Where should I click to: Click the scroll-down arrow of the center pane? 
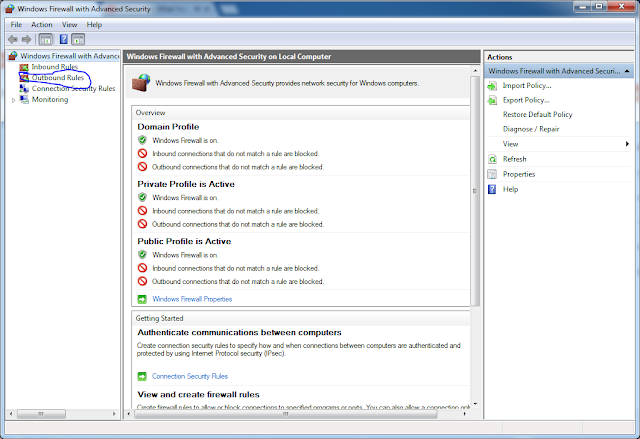pos(475,404)
